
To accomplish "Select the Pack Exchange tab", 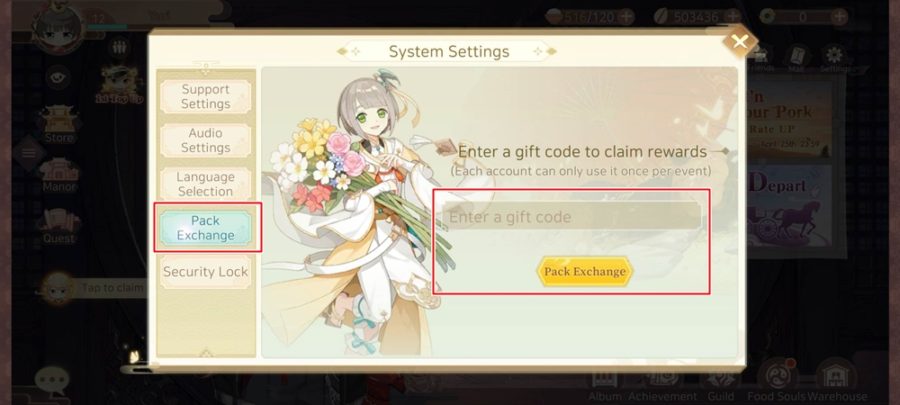I will [205, 228].
